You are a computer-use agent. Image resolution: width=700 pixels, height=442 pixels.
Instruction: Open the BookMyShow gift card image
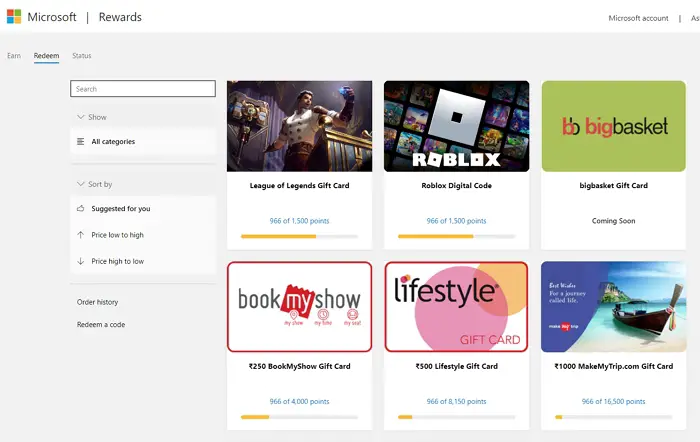(x=300, y=307)
